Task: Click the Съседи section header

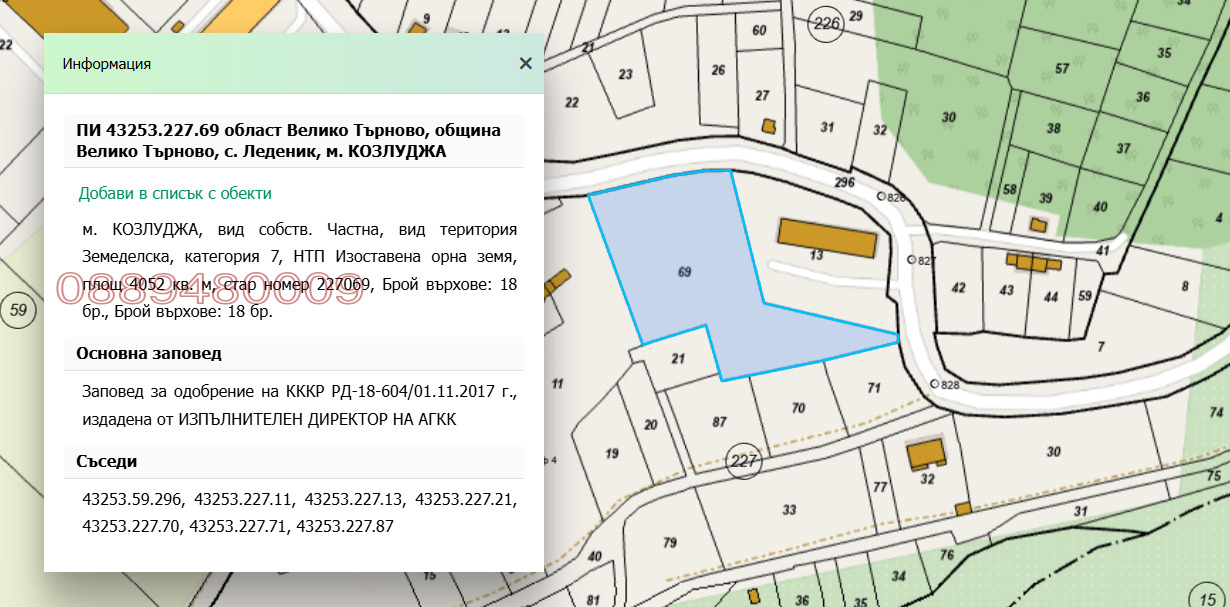Action: tap(107, 461)
